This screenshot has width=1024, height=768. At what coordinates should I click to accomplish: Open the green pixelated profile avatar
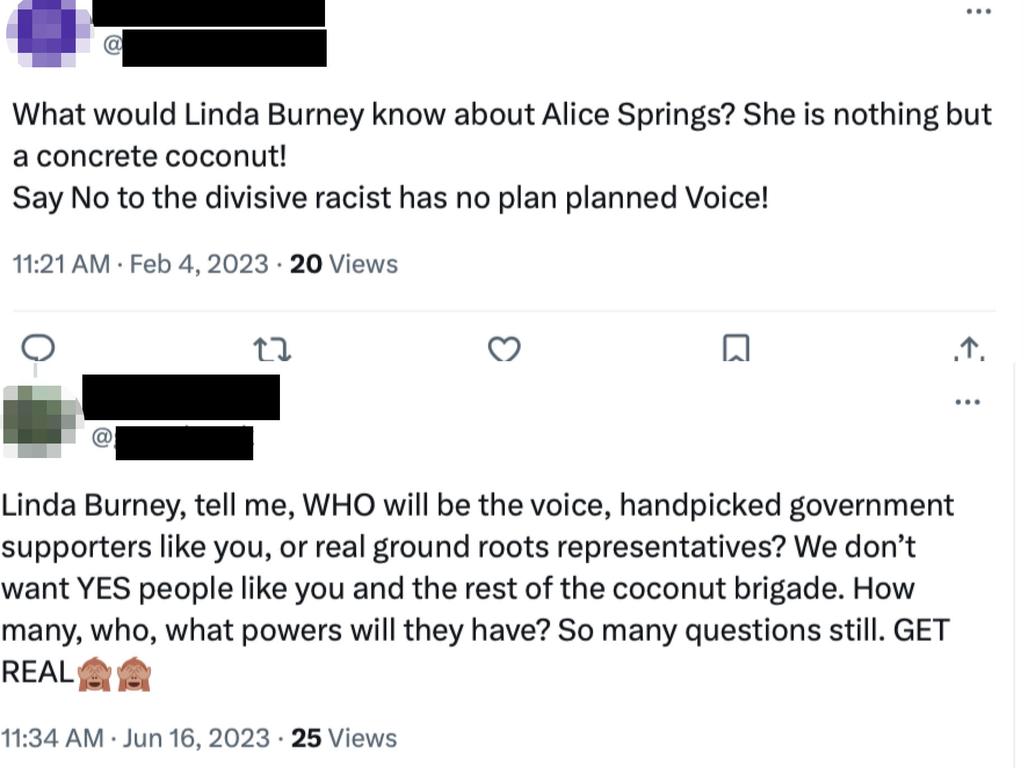[x=38, y=421]
